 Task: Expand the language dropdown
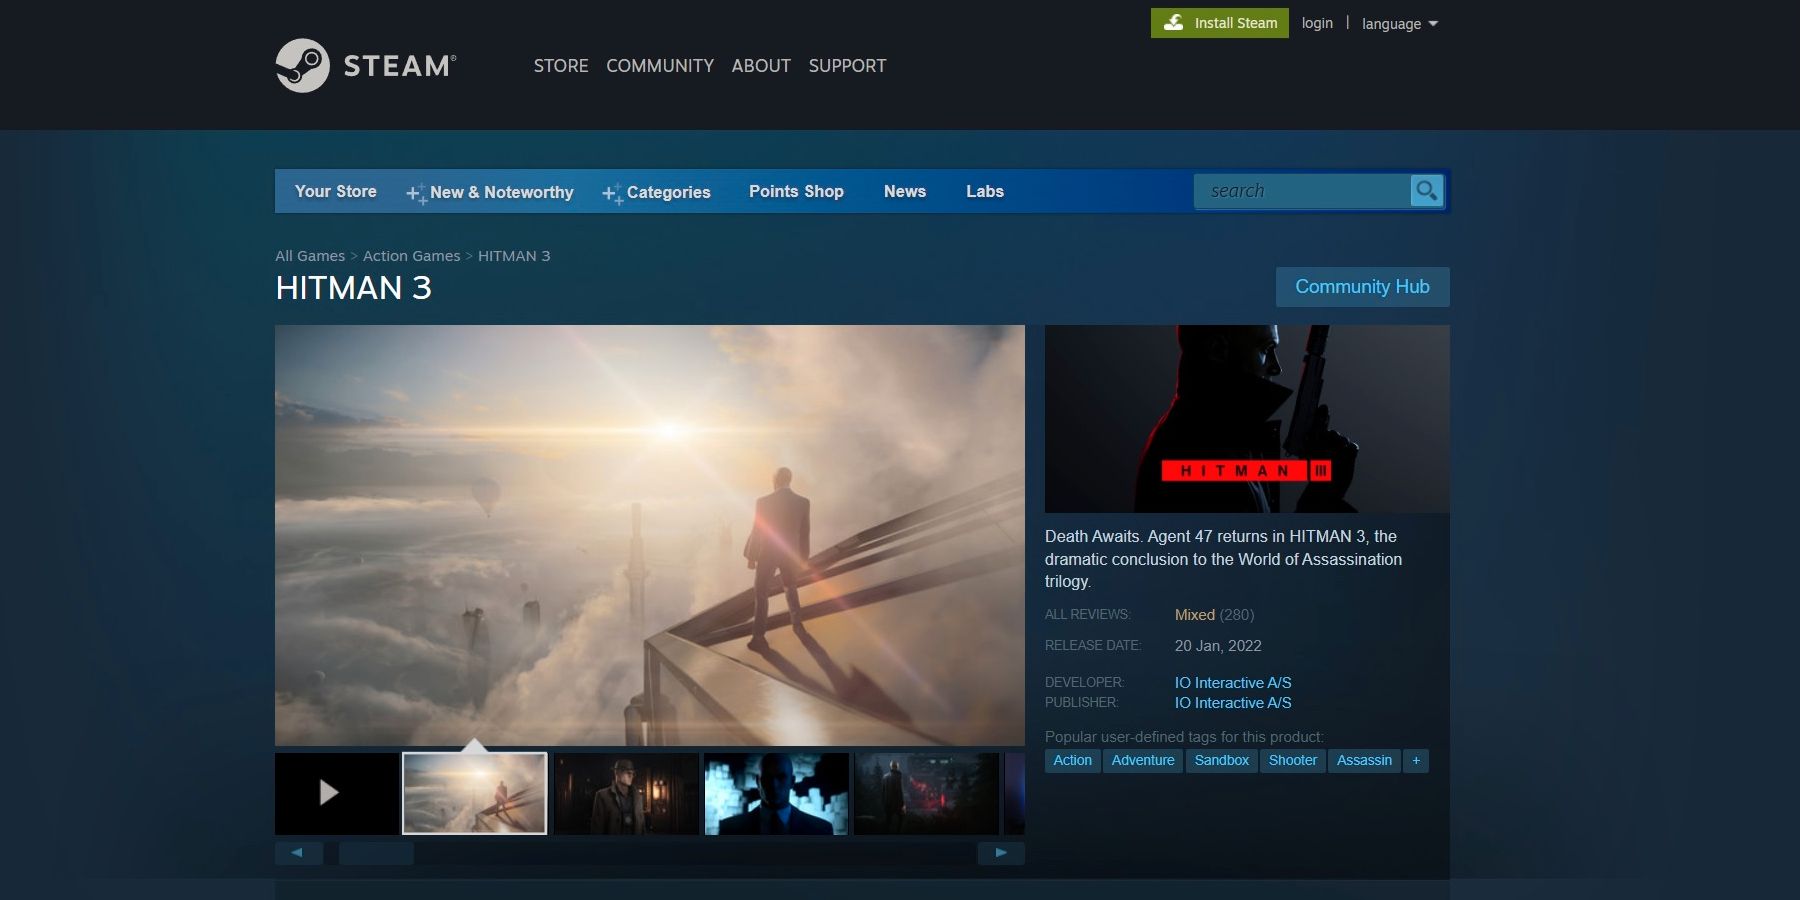[x=1399, y=24]
